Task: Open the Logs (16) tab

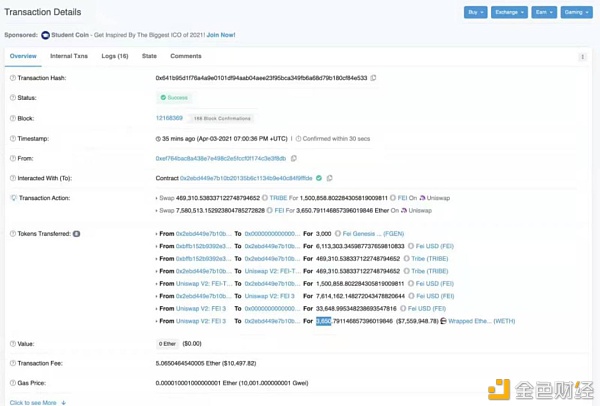Action: 115,56
